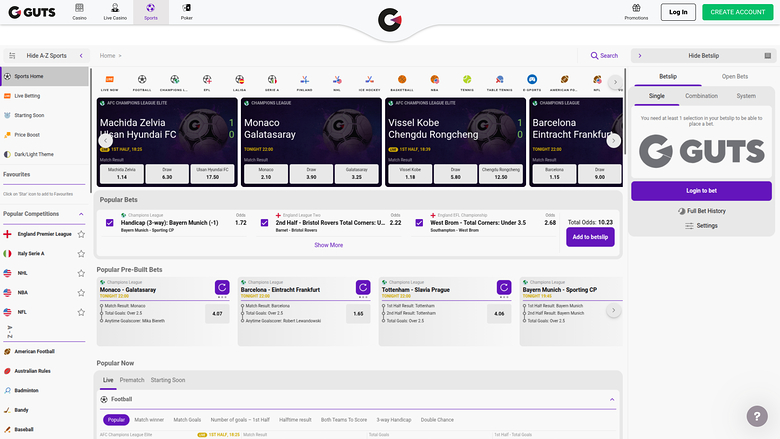This screenshot has height=439, width=780.
Task: Switch to the Open Bets tab
Action: click(735, 76)
